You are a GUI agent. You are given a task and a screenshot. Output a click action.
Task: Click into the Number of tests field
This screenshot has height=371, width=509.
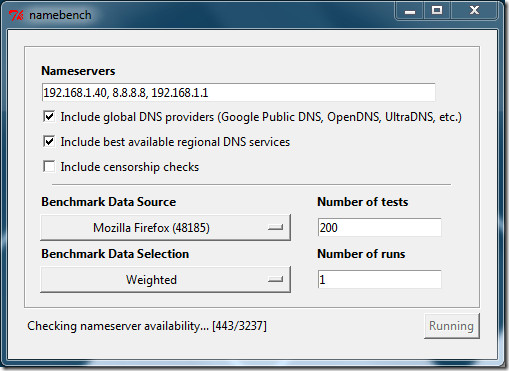380,228
